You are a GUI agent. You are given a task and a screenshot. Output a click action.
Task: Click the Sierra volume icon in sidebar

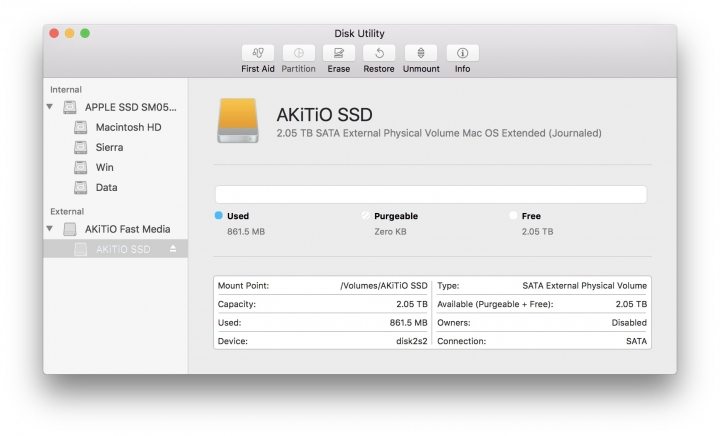coord(81,147)
